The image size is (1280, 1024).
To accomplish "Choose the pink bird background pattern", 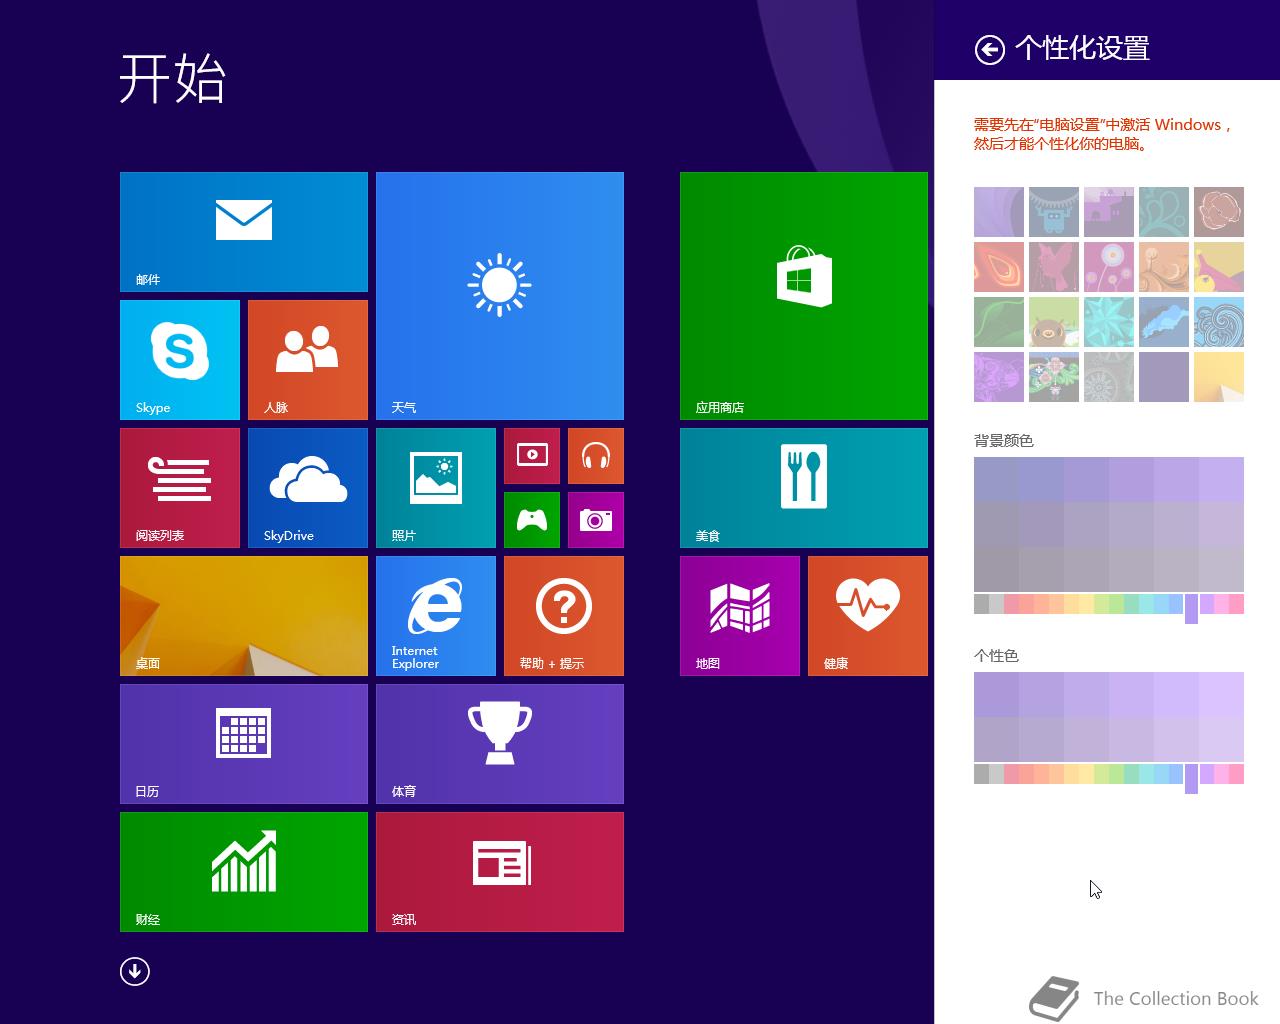I will (x=1054, y=267).
